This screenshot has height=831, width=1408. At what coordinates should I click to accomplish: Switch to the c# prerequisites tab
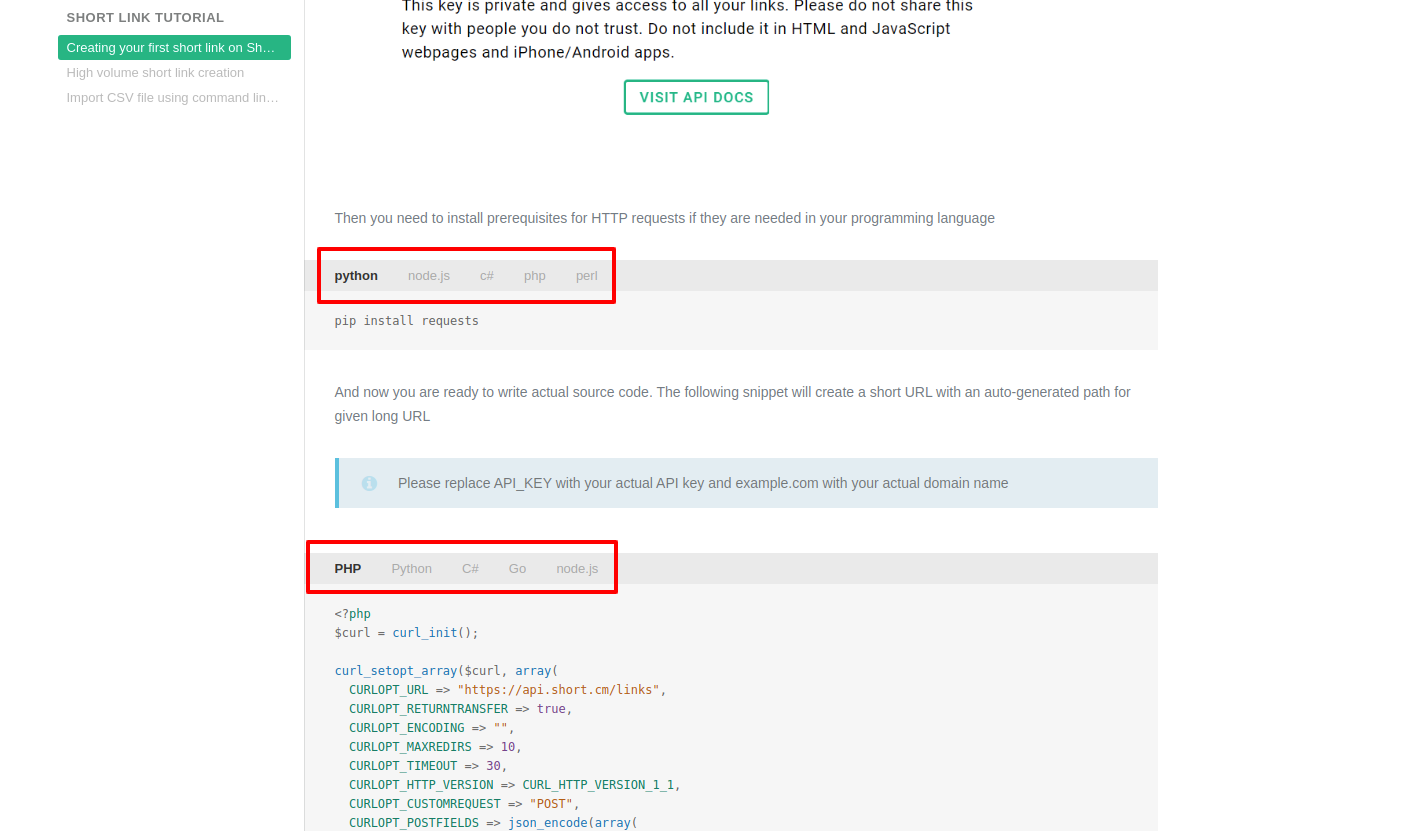click(x=487, y=276)
